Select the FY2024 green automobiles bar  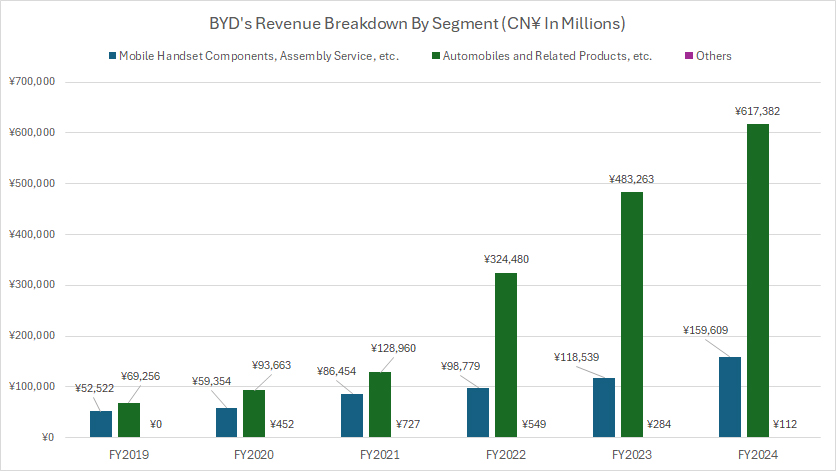[x=758, y=281]
